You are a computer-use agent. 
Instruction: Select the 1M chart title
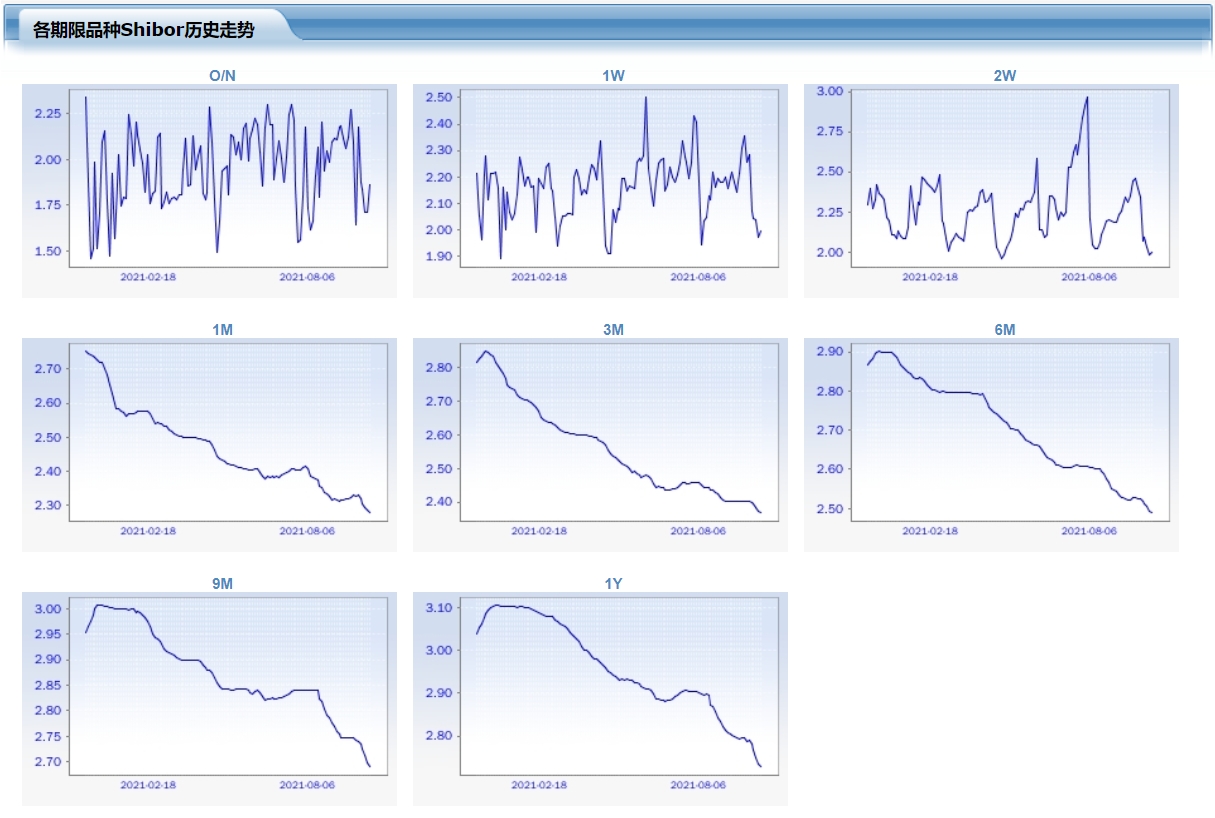[222, 330]
